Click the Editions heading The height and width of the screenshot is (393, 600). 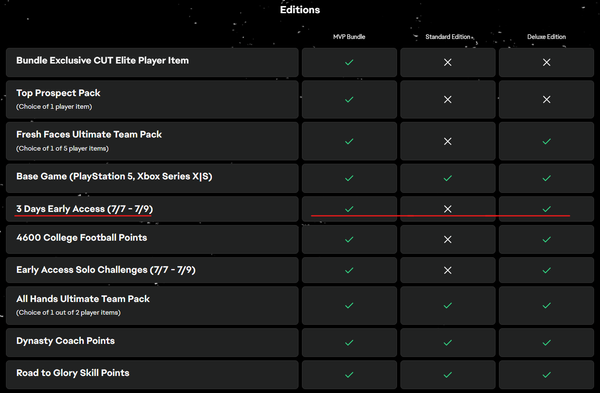300,10
